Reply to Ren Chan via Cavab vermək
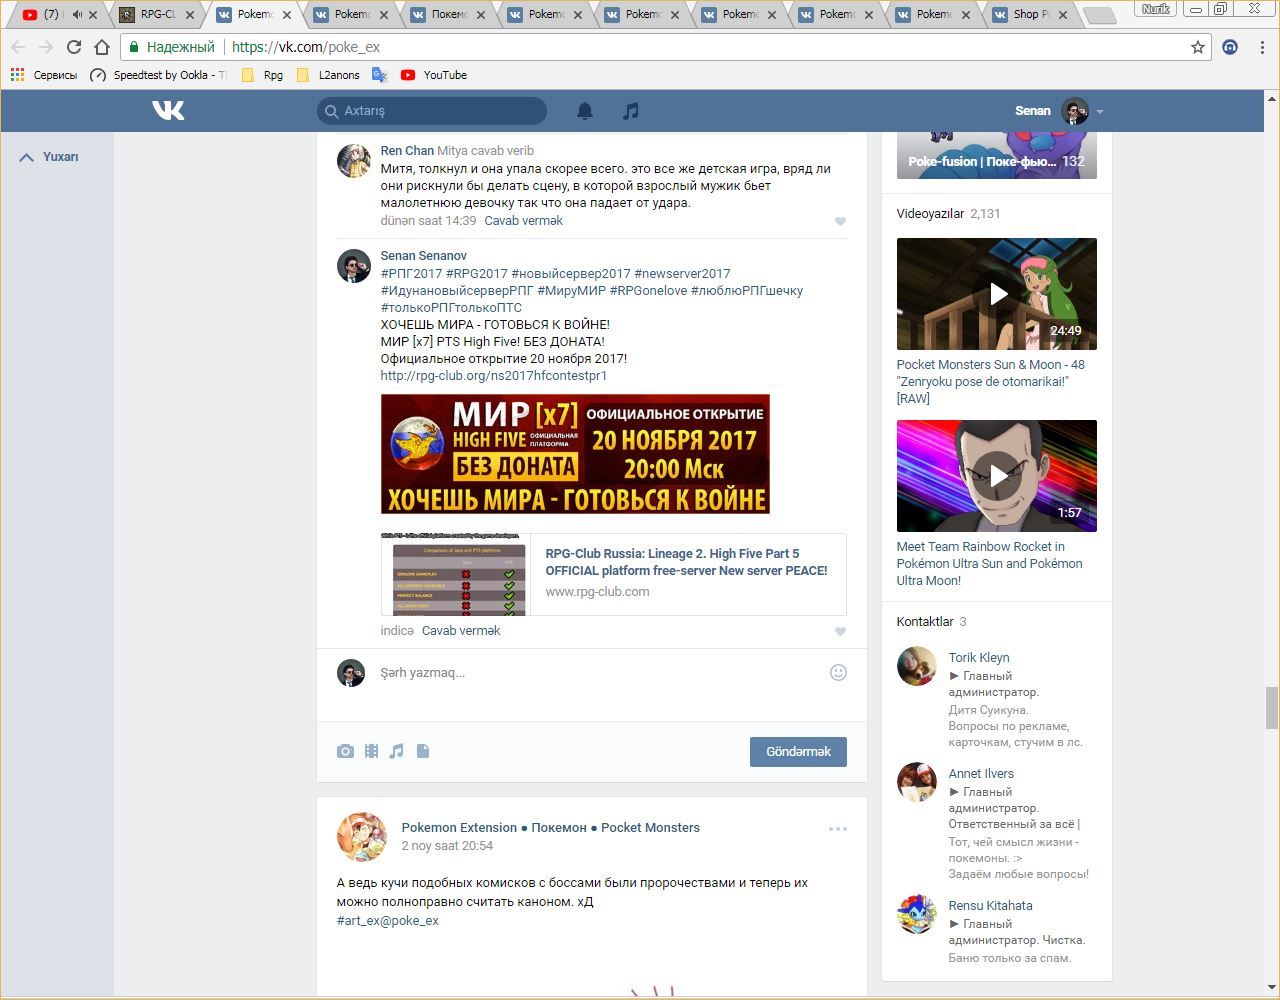This screenshot has height=1000, width=1280. (x=523, y=221)
